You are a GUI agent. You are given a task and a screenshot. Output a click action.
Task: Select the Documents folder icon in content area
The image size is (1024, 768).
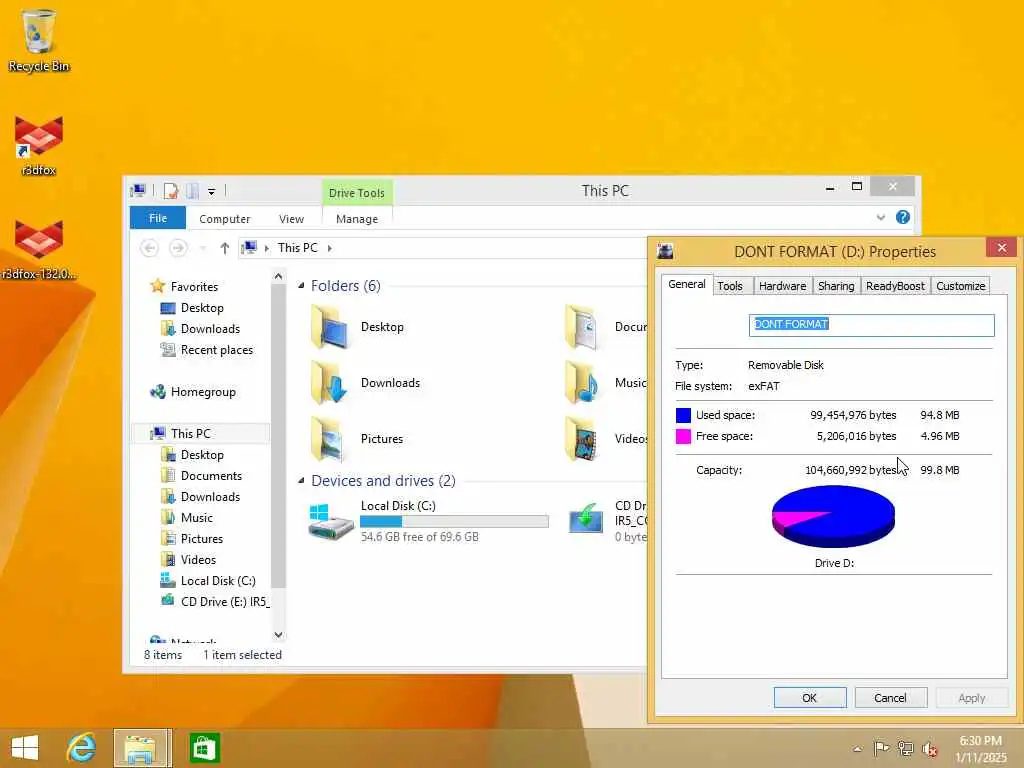tap(583, 327)
